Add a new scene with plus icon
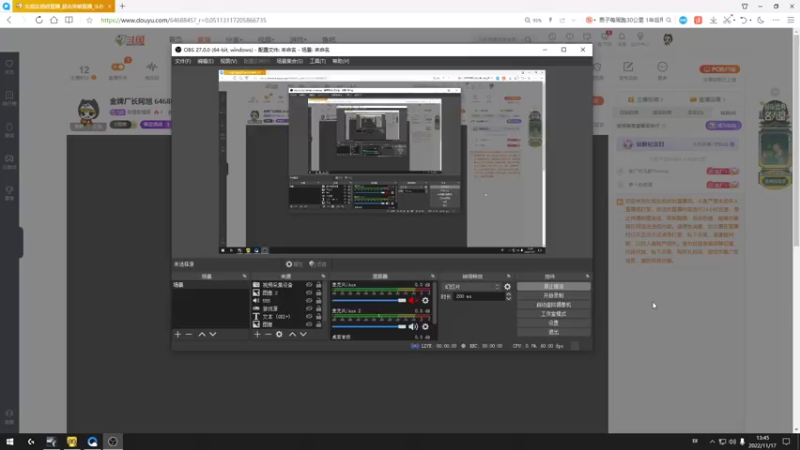 click(x=178, y=334)
